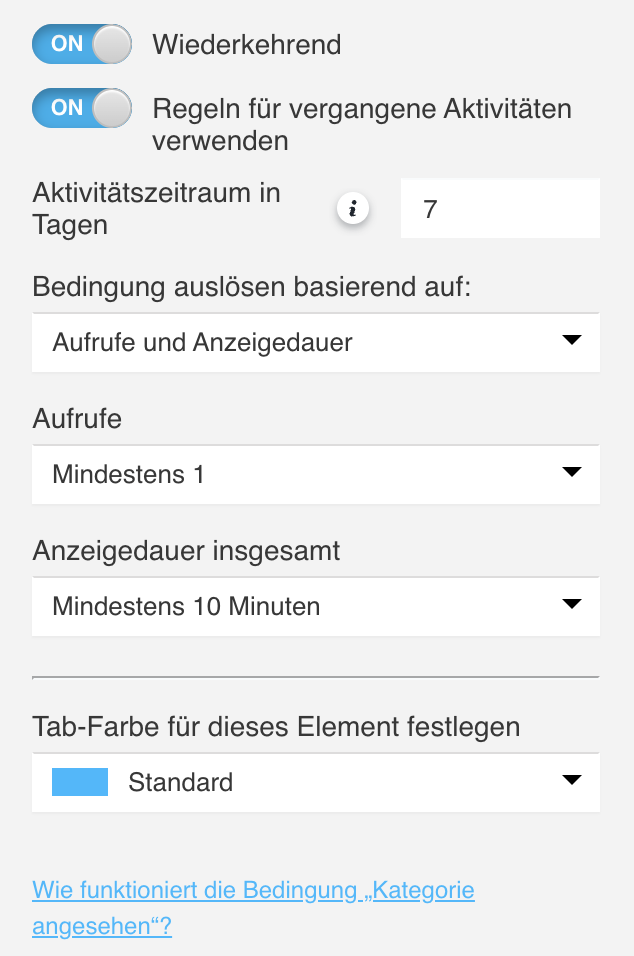Screen dimensions: 634x956
Task: Click the "Bedingung auslösen basierend auf" label
Action: pos(251,287)
